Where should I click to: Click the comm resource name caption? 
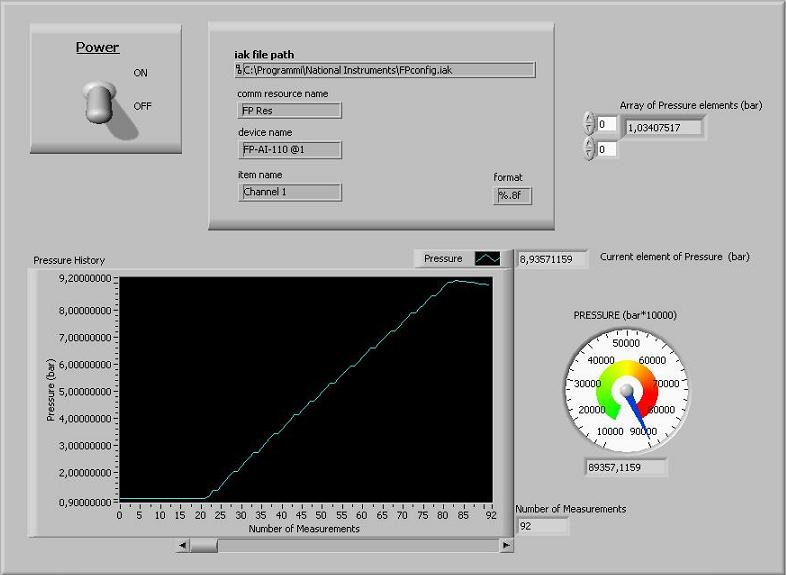click(x=283, y=94)
